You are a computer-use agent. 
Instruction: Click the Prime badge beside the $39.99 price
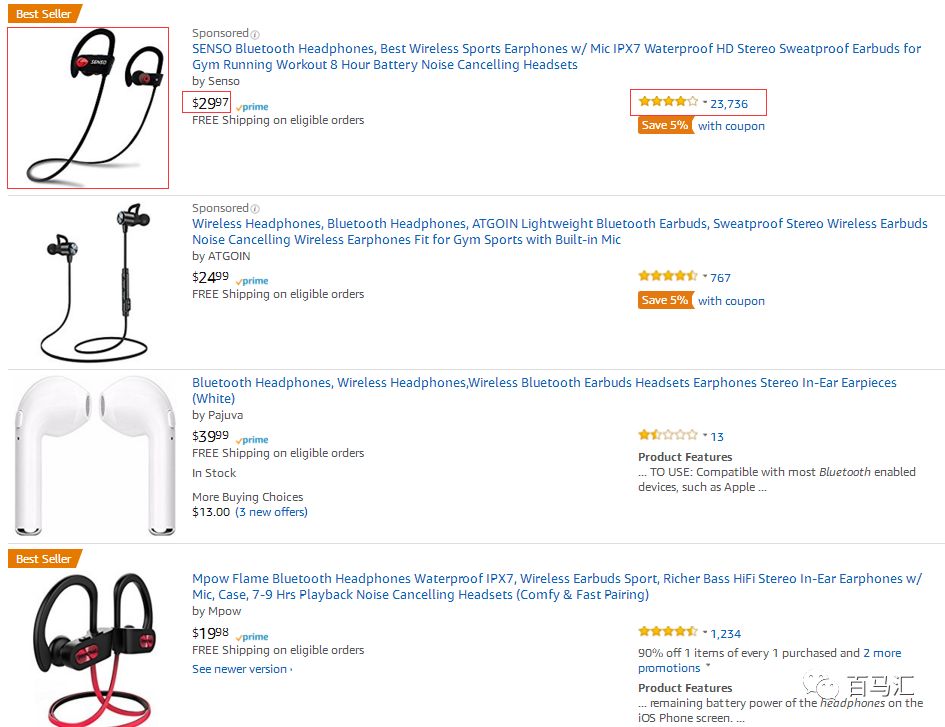pos(252,440)
